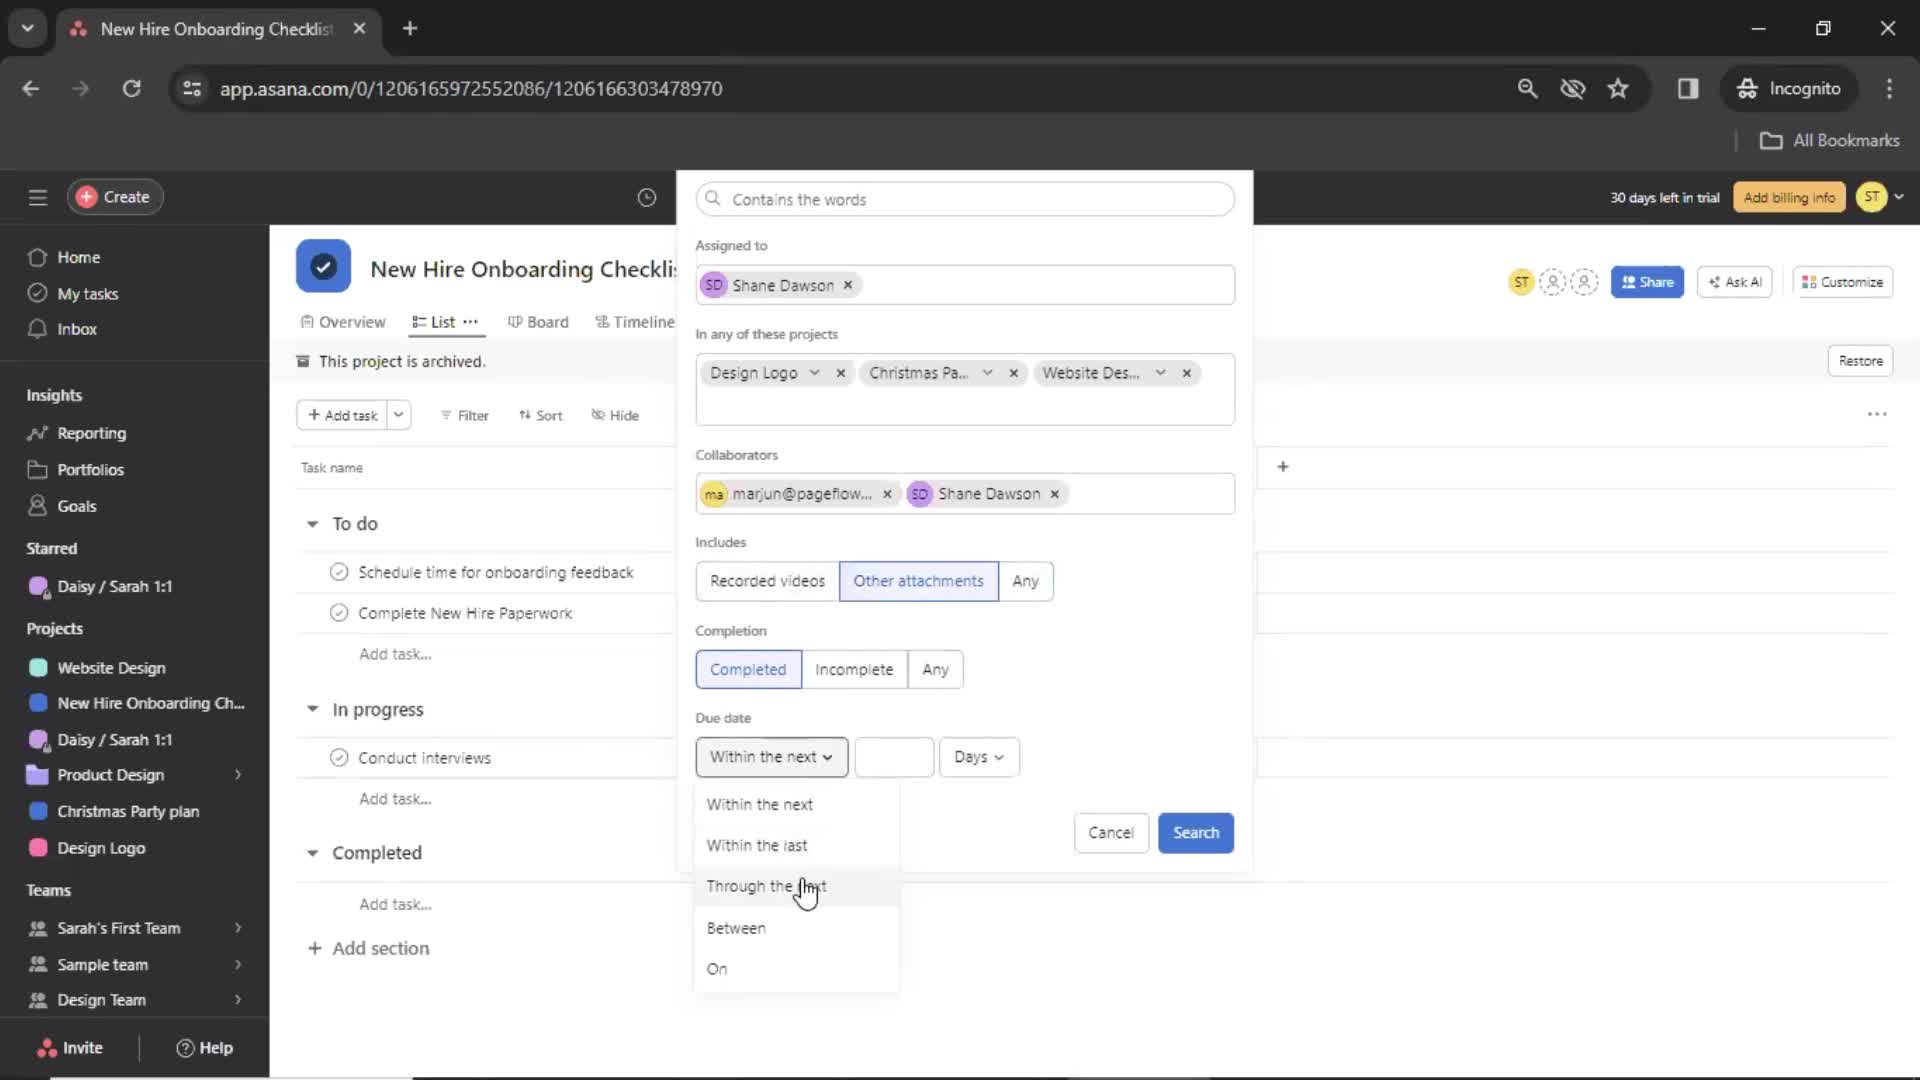The image size is (1920, 1080).
Task: Open the Add task dropdown arrow
Action: point(398,415)
